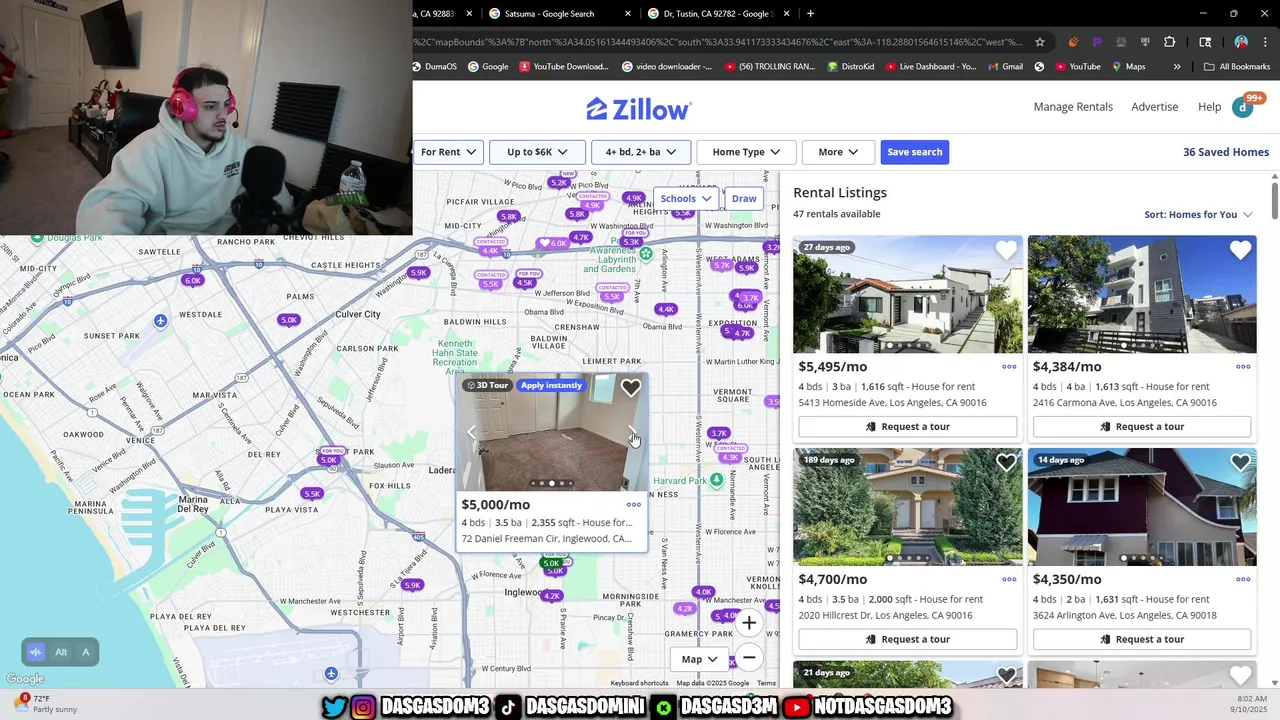This screenshot has width=1280, height=720.
Task: Open the 3624 Arlington Ave listing photo
Action: click(x=1142, y=506)
